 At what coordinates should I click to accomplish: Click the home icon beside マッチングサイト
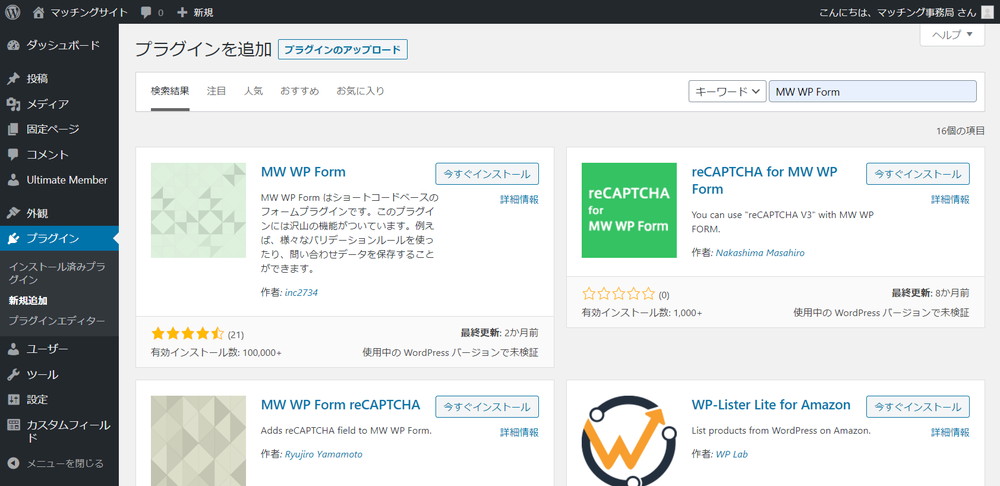click(x=38, y=12)
